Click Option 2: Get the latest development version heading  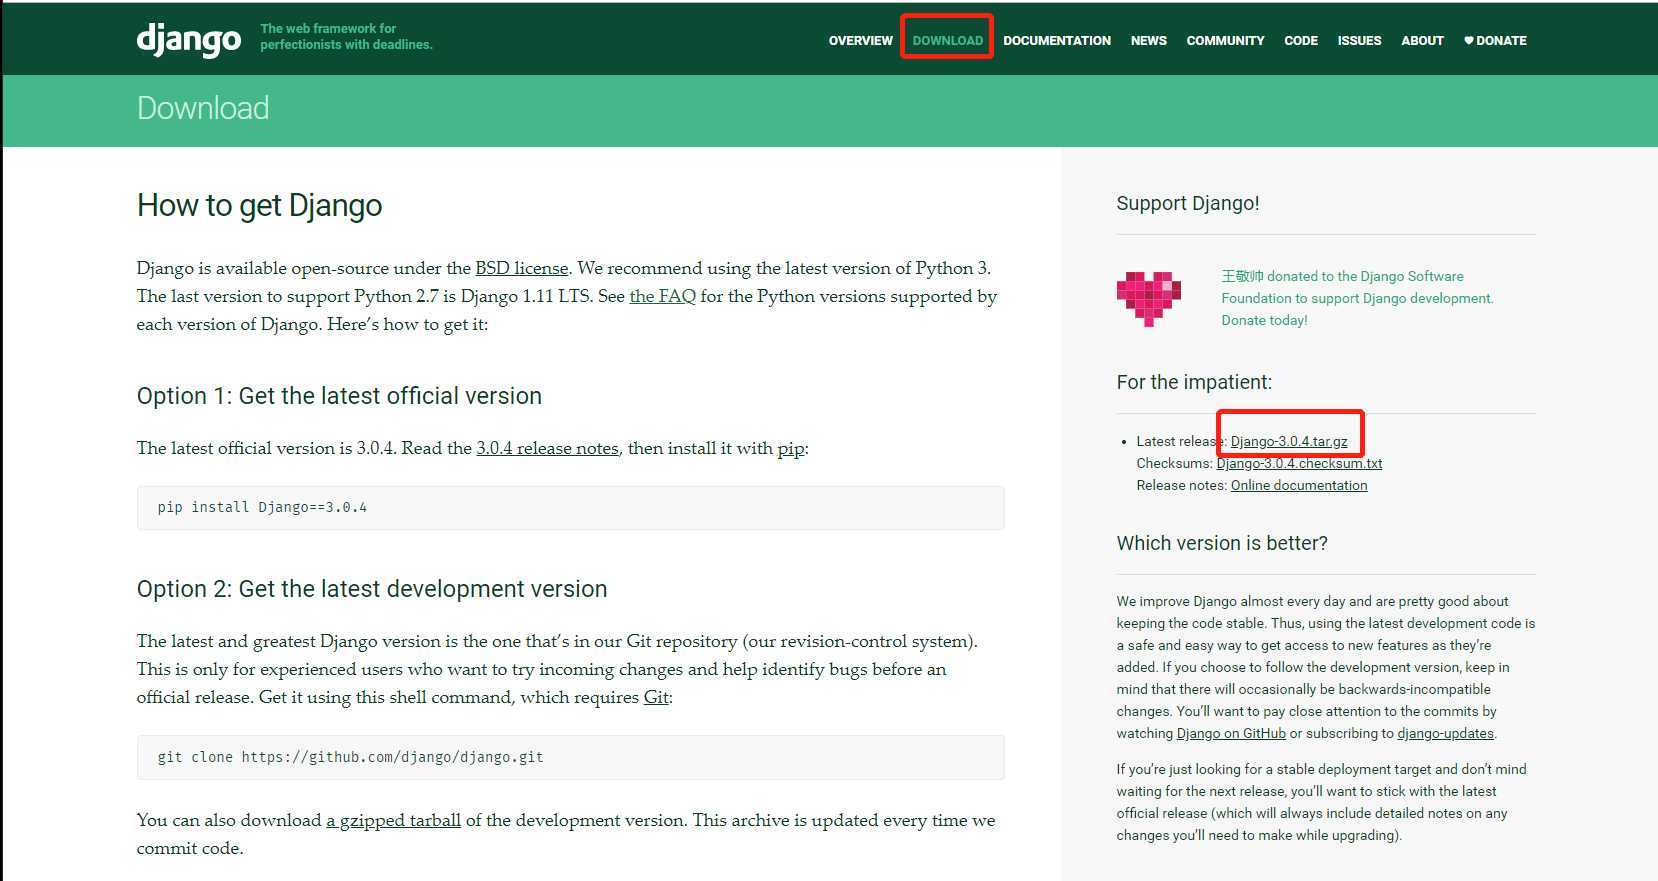click(372, 589)
